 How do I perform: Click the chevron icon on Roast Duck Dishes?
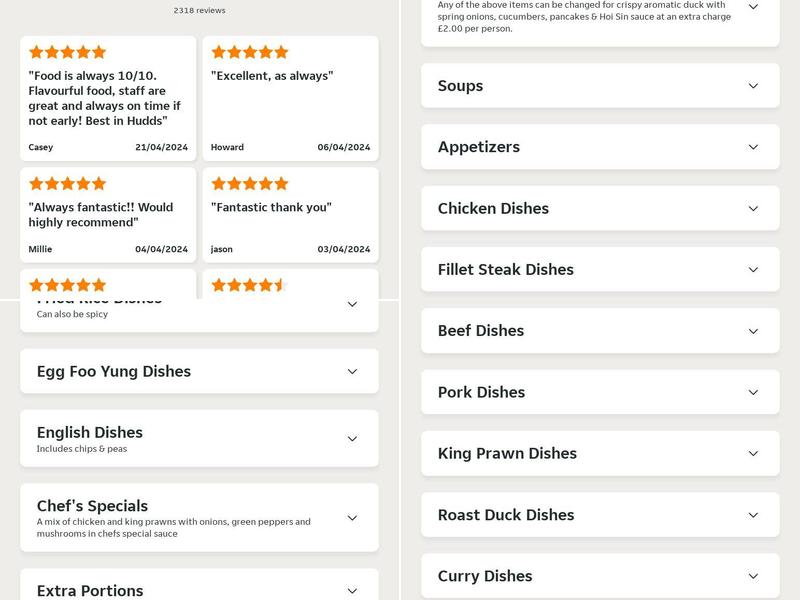(x=755, y=515)
